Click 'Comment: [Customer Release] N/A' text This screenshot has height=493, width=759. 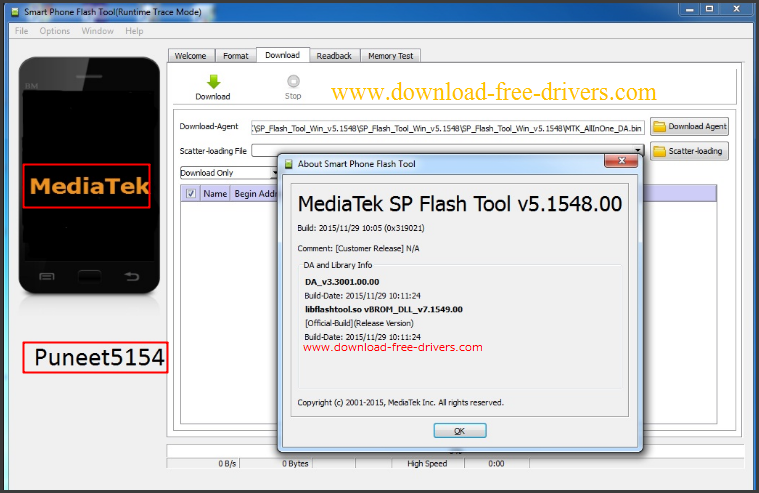[x=358, y=248]
